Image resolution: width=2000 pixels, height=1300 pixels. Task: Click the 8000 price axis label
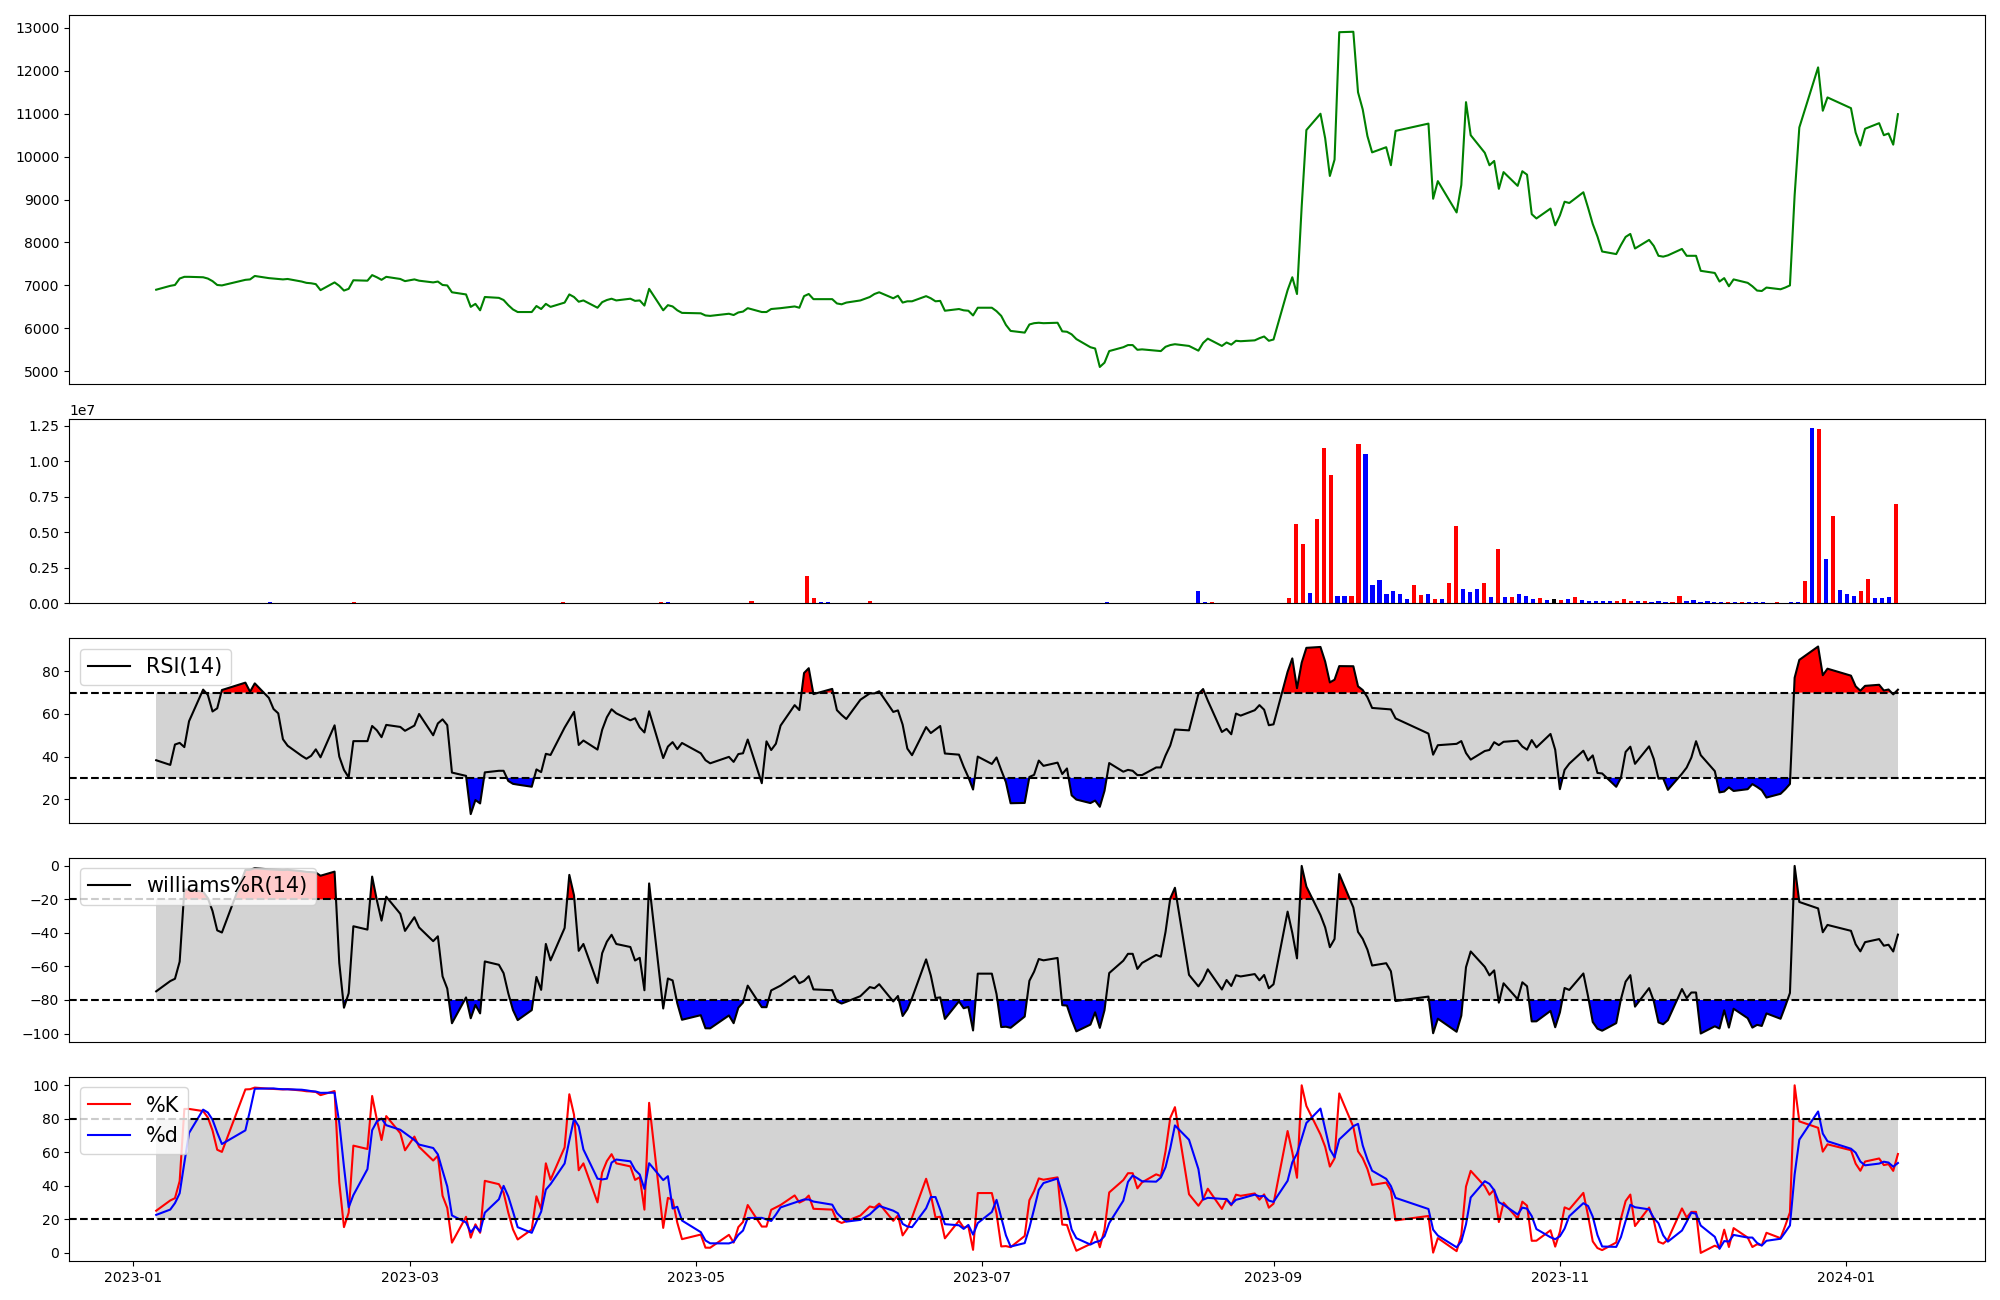(x=42, y=243)
